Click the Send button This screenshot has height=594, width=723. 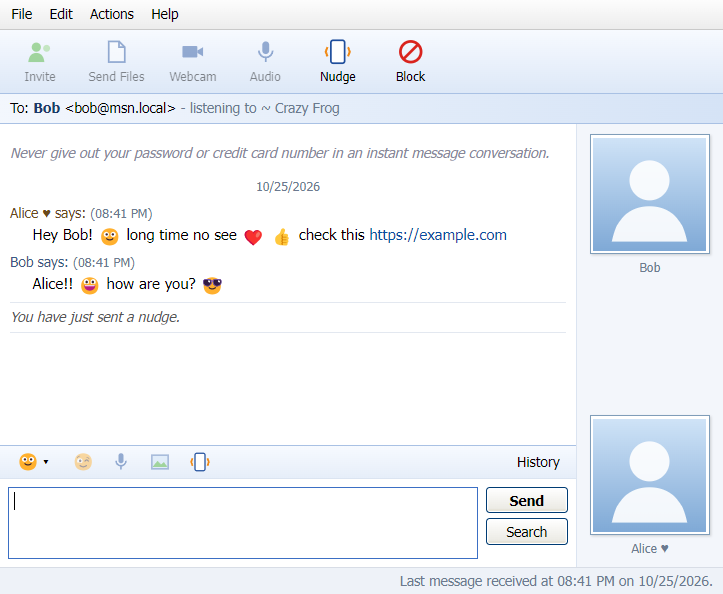point(527,500)
